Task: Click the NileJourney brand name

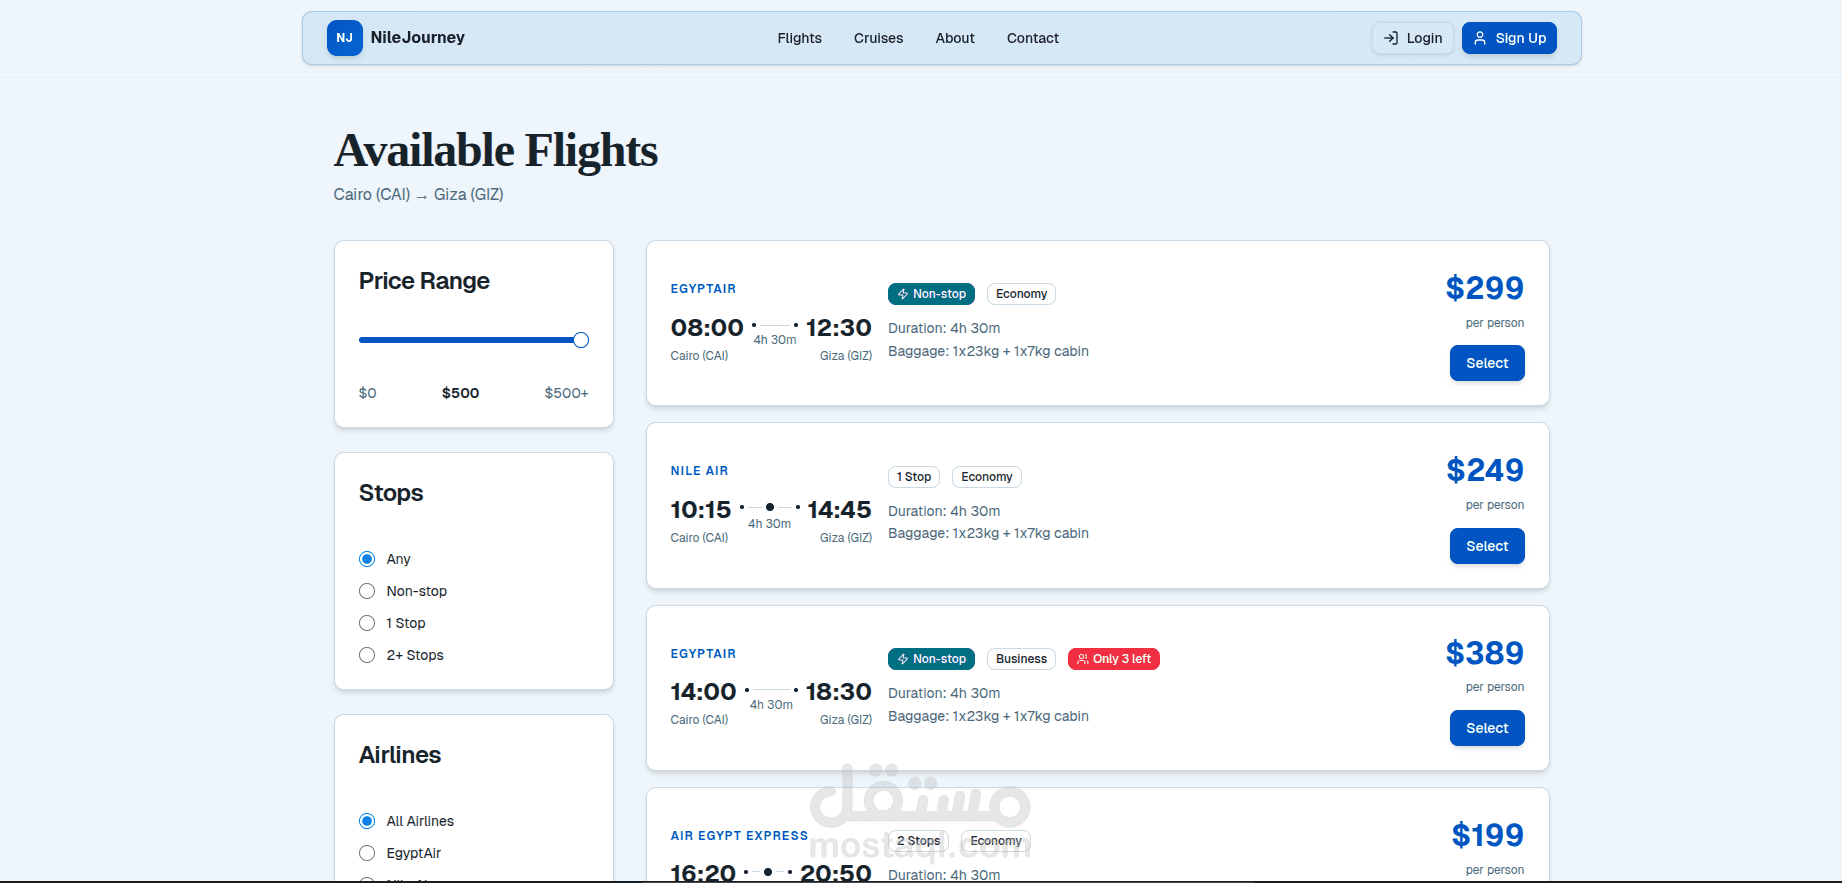Action: pos(417,38)
